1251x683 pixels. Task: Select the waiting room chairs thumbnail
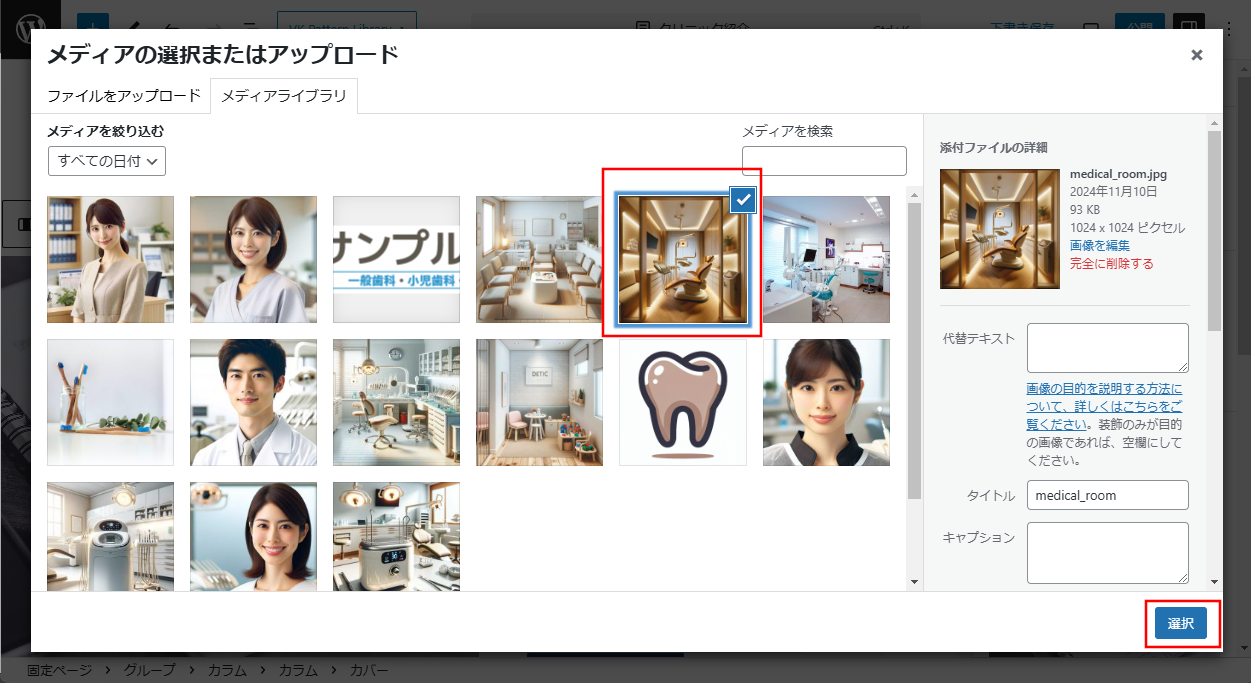coord(539,259)
